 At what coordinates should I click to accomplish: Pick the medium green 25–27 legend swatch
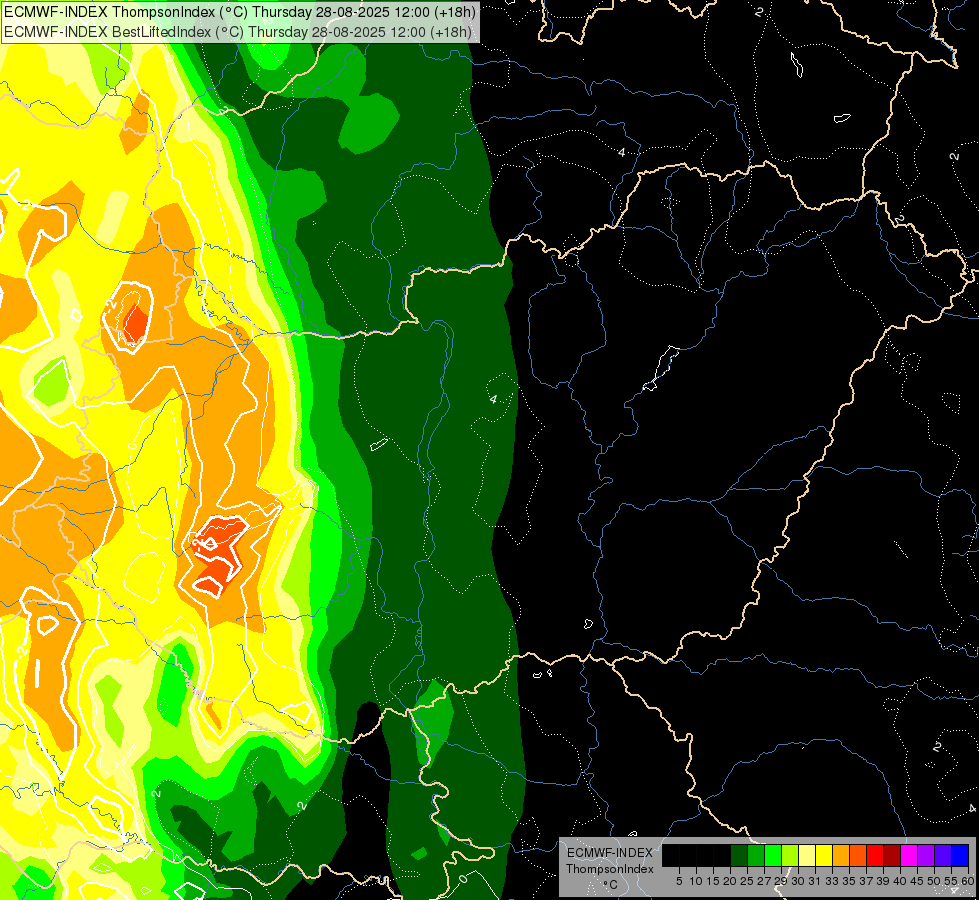tap(756, 855)
